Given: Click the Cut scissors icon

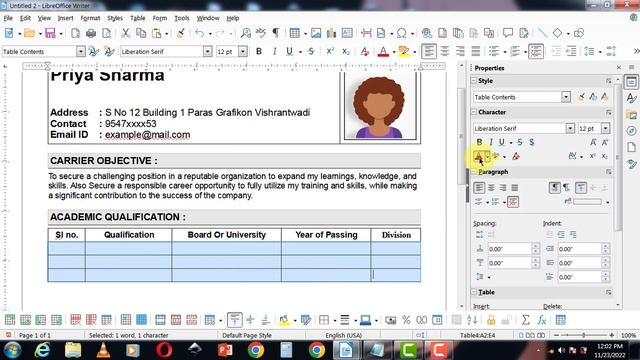Looking at the screenshot, I should tap(126, 33).
